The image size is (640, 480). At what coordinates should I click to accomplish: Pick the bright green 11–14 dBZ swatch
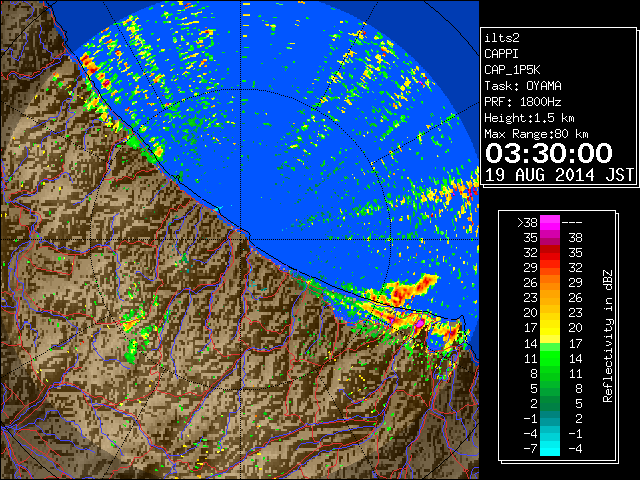coord(550,358)
